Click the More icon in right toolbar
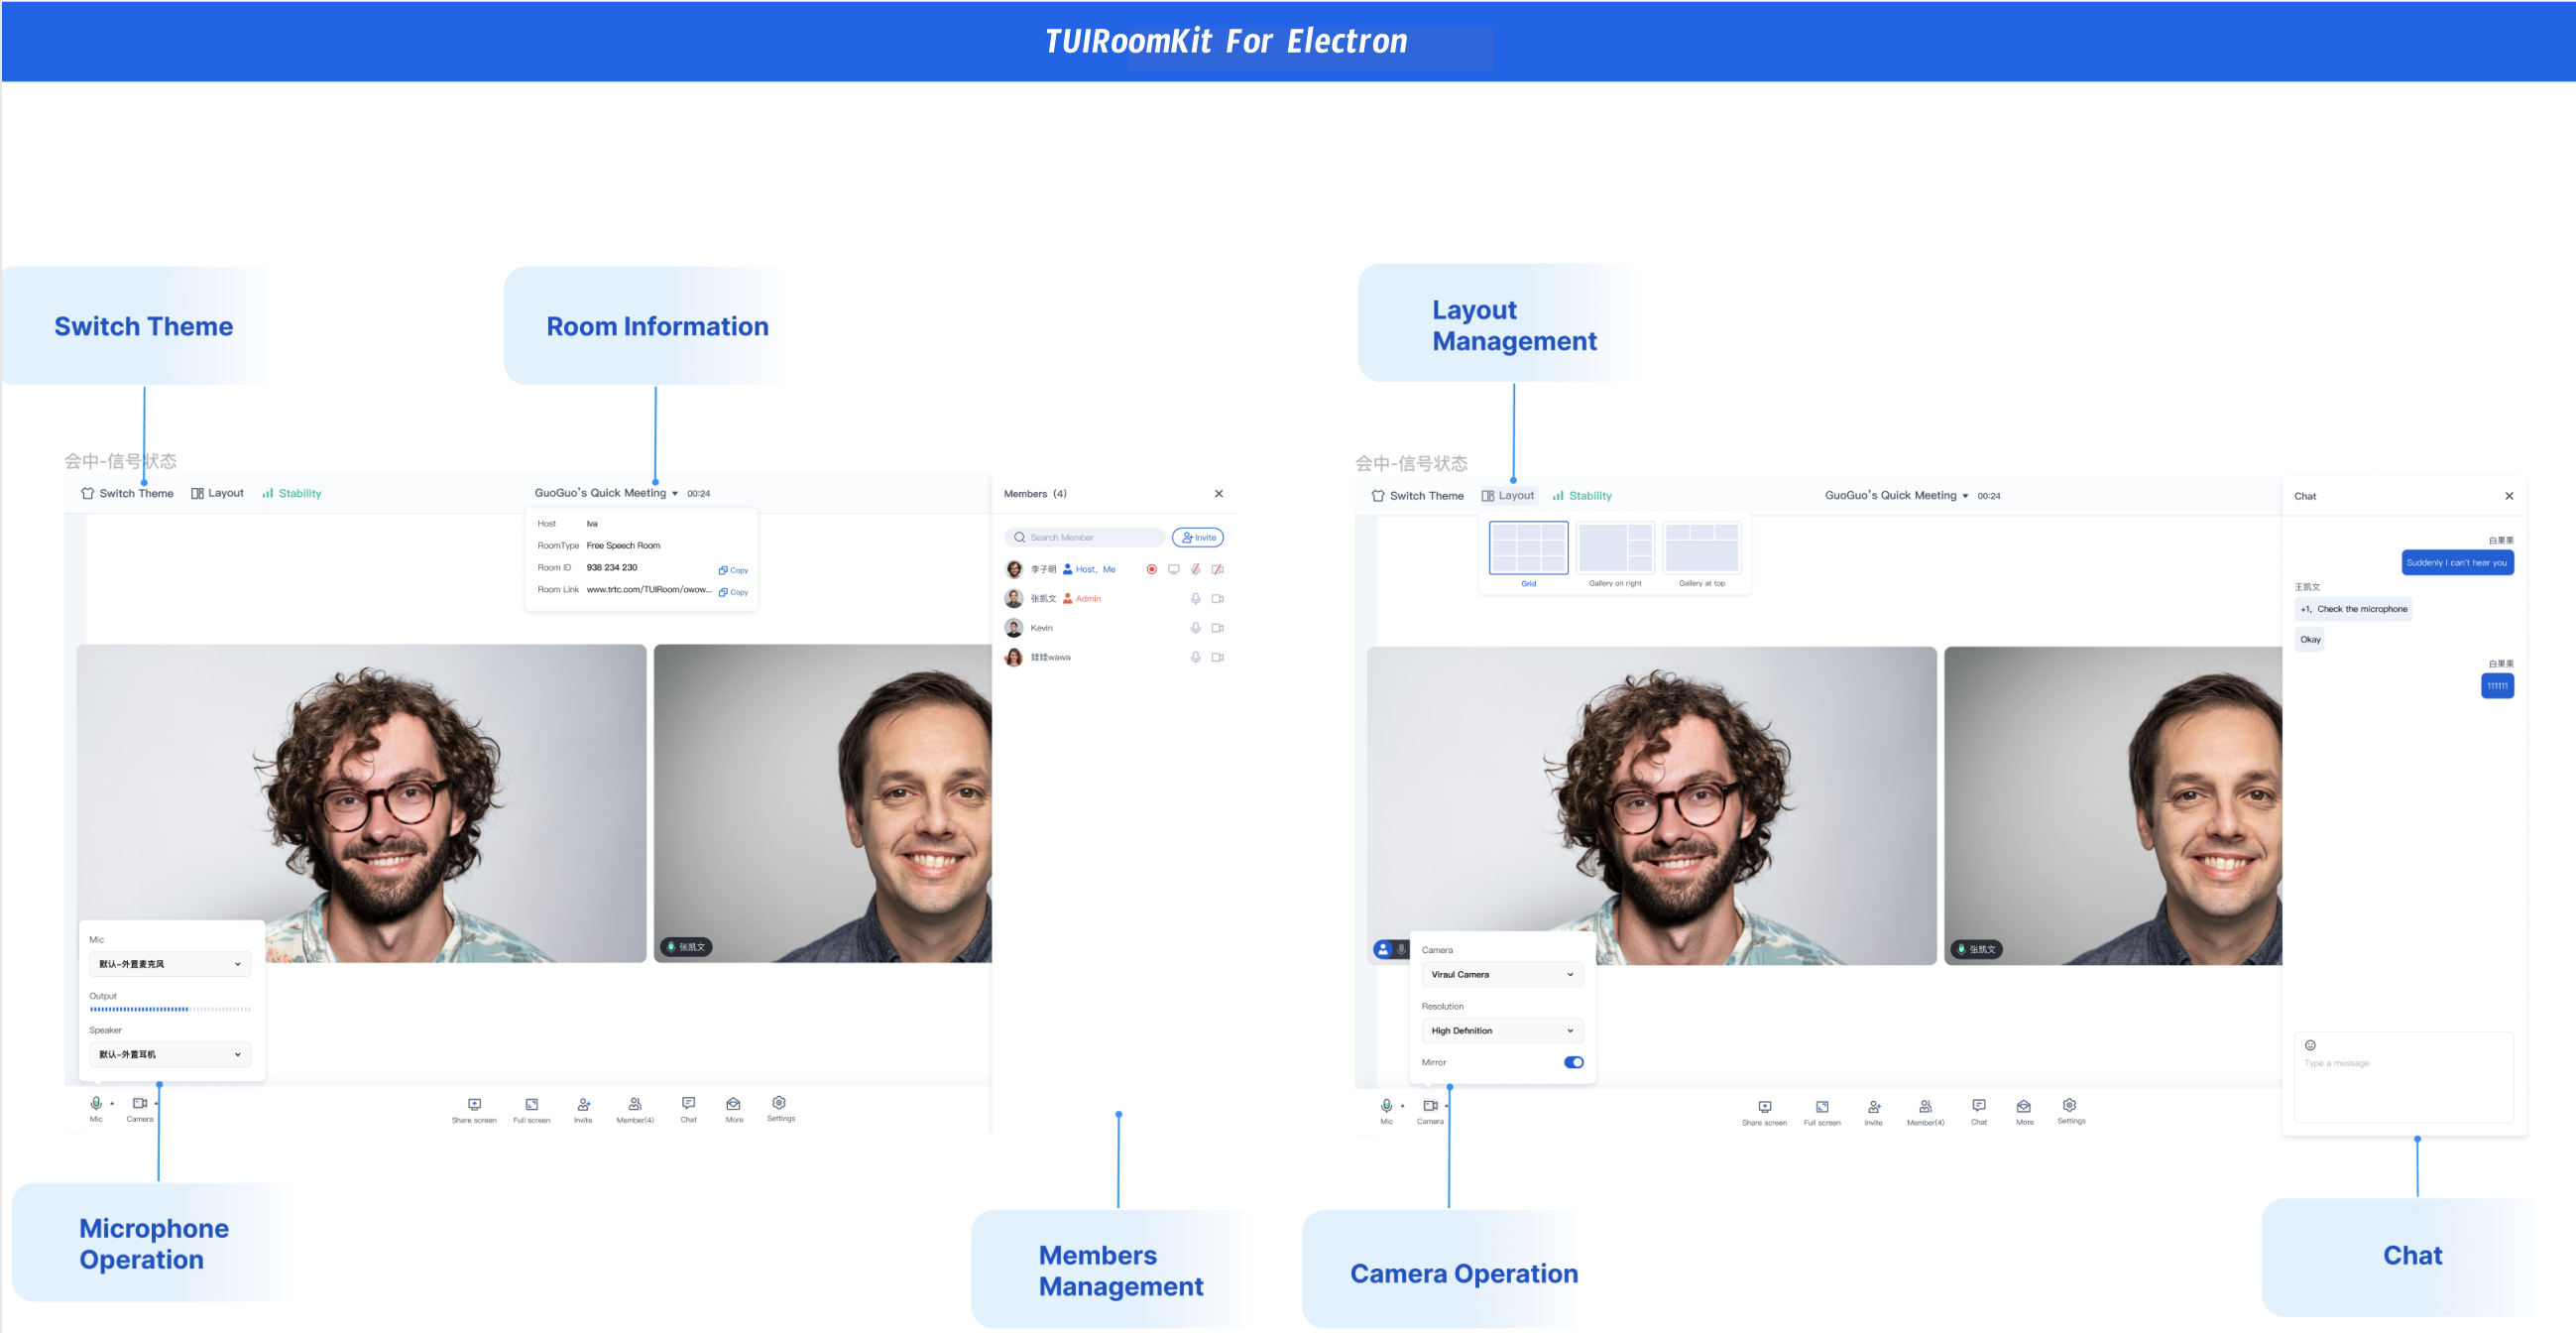 [2023, 1107]
